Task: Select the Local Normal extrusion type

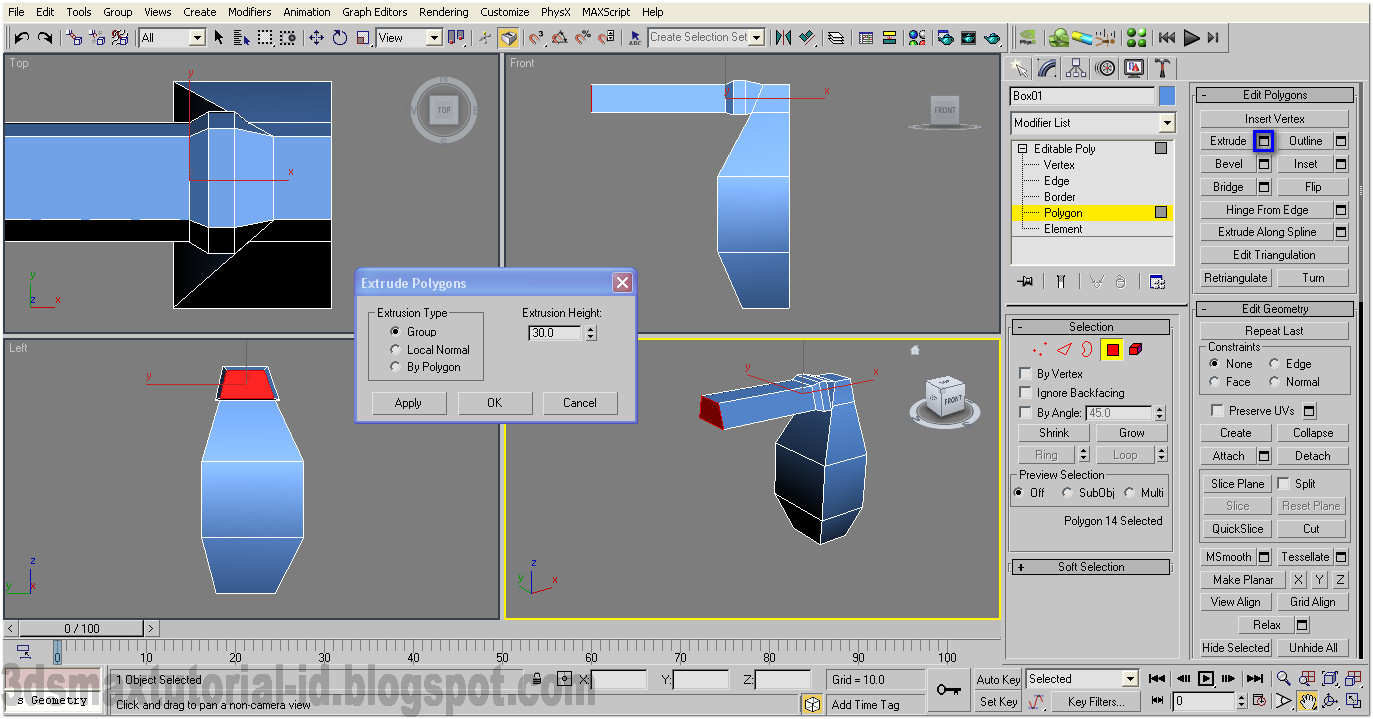Action: point(397,349)
